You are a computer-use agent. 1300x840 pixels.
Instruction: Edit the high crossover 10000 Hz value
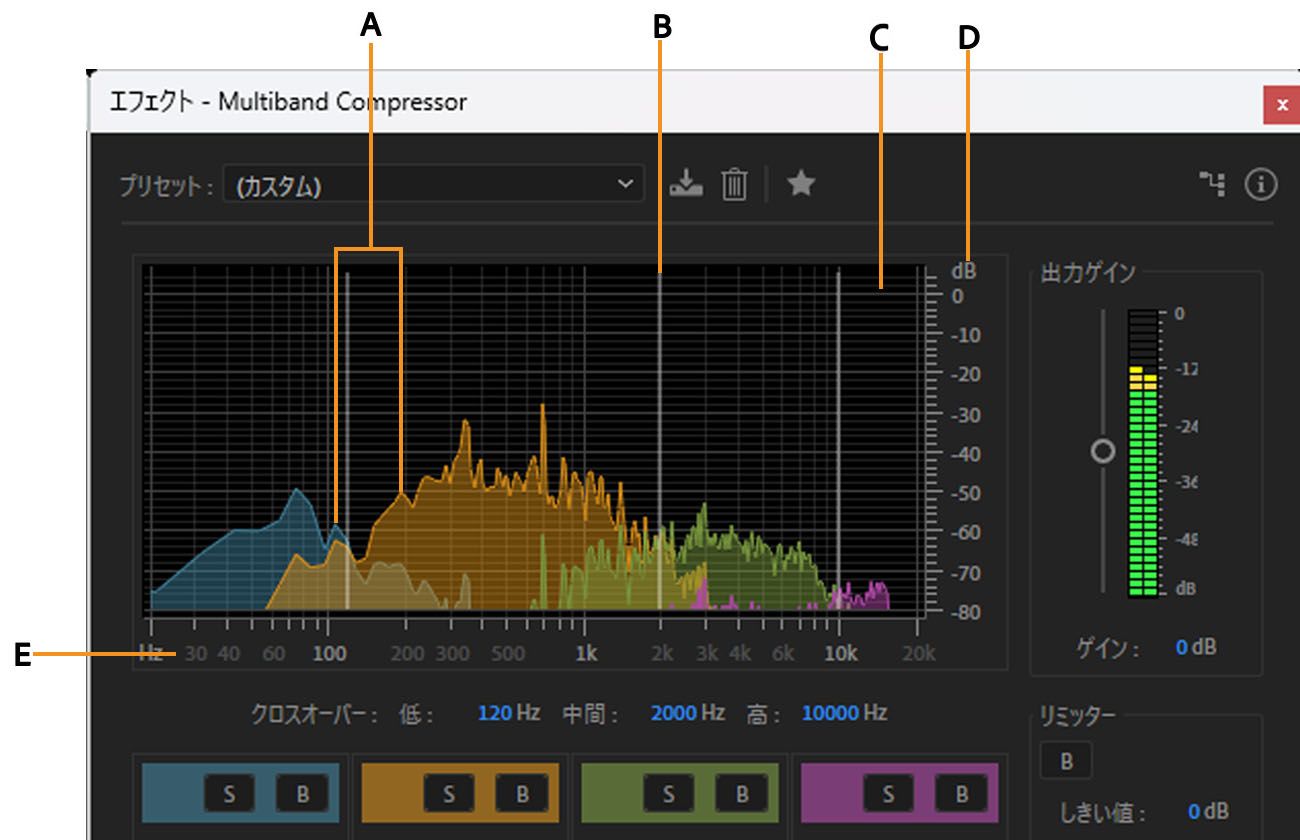pos(830,713)
